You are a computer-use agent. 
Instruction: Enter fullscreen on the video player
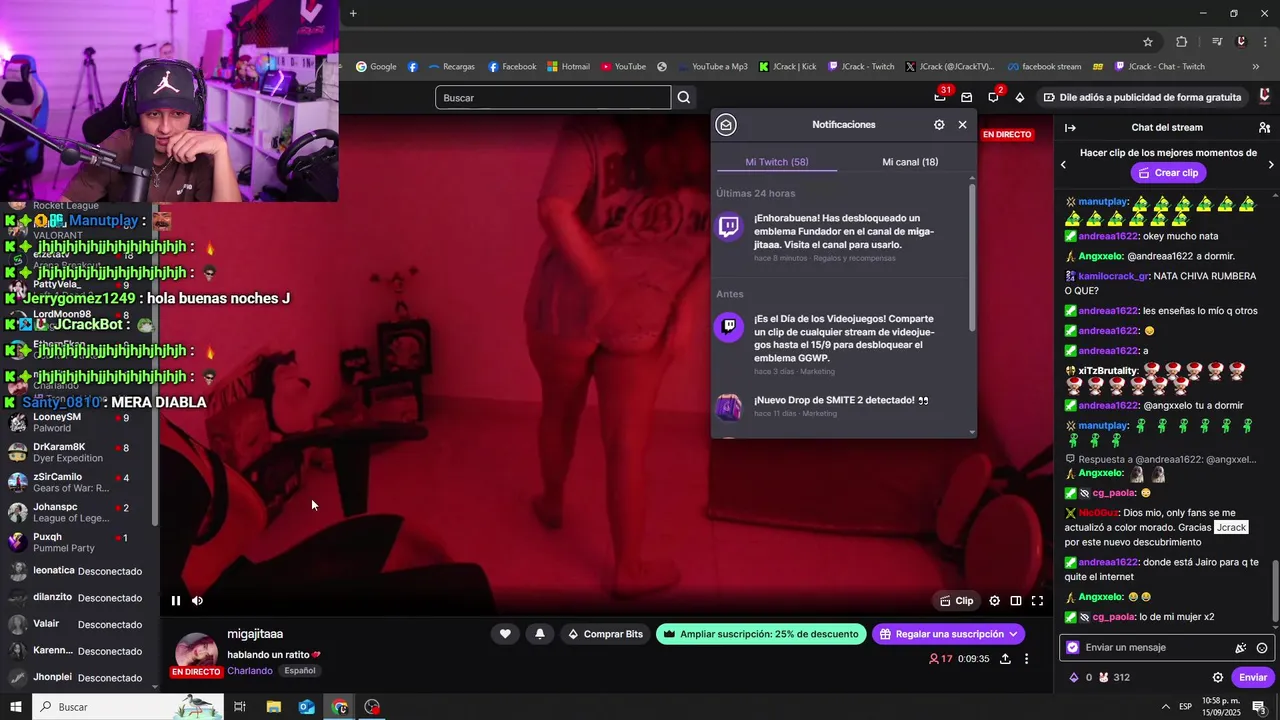tap(1037, 601)
